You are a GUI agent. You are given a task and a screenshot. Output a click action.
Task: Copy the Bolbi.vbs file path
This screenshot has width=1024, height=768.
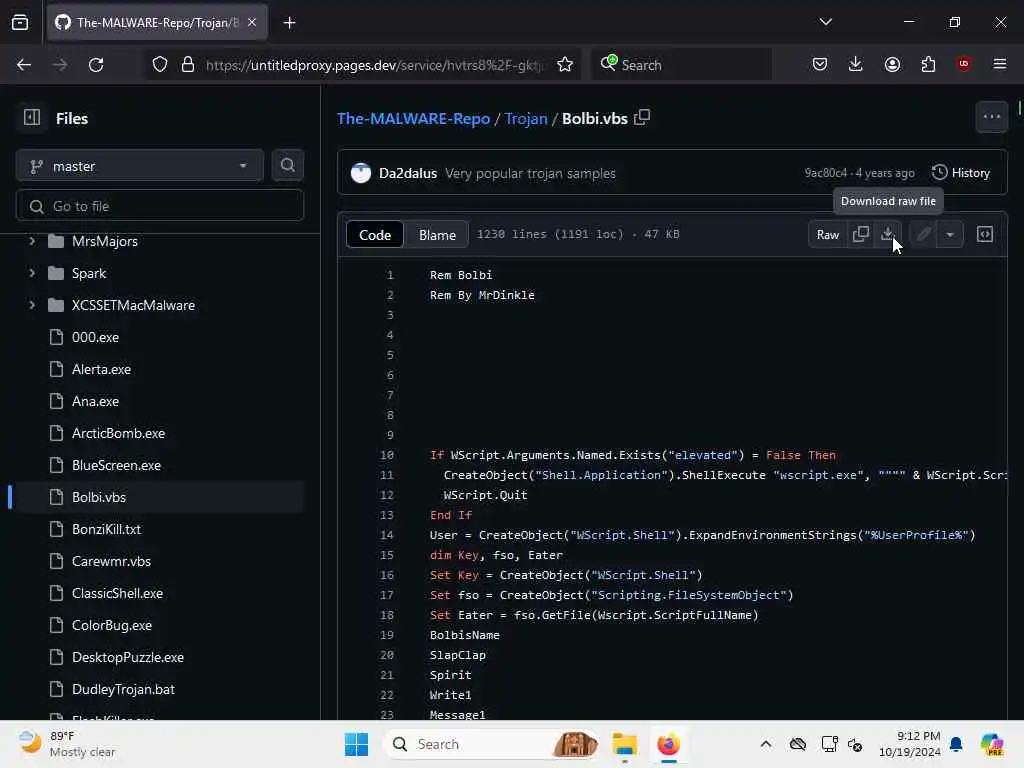[642, 118]
